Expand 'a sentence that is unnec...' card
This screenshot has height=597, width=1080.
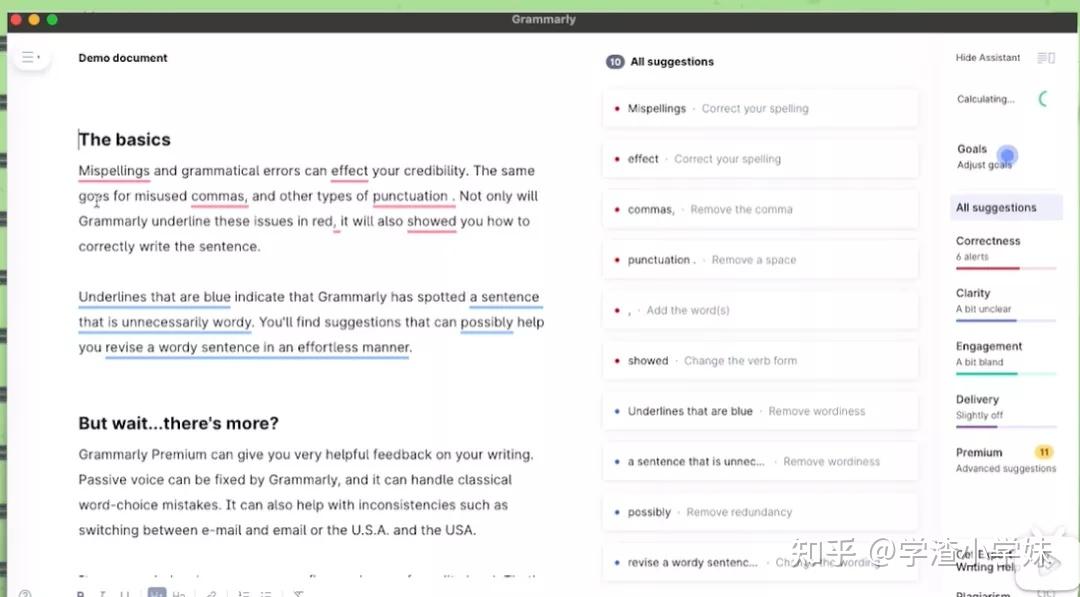[x=760, y=461]
